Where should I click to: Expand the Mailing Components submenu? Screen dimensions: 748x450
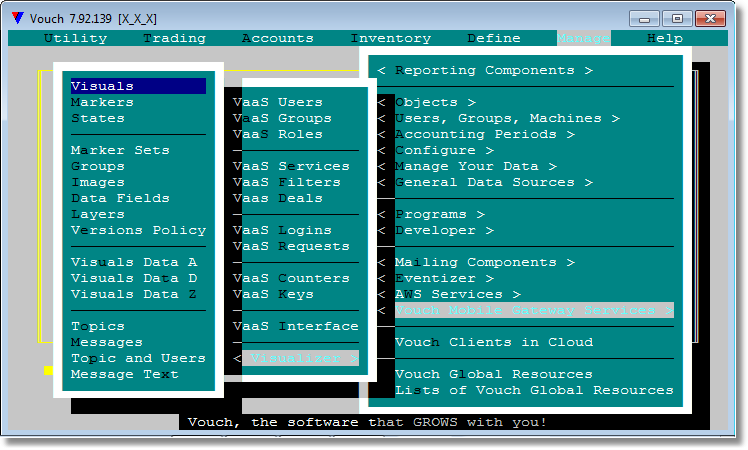point(476,262)
